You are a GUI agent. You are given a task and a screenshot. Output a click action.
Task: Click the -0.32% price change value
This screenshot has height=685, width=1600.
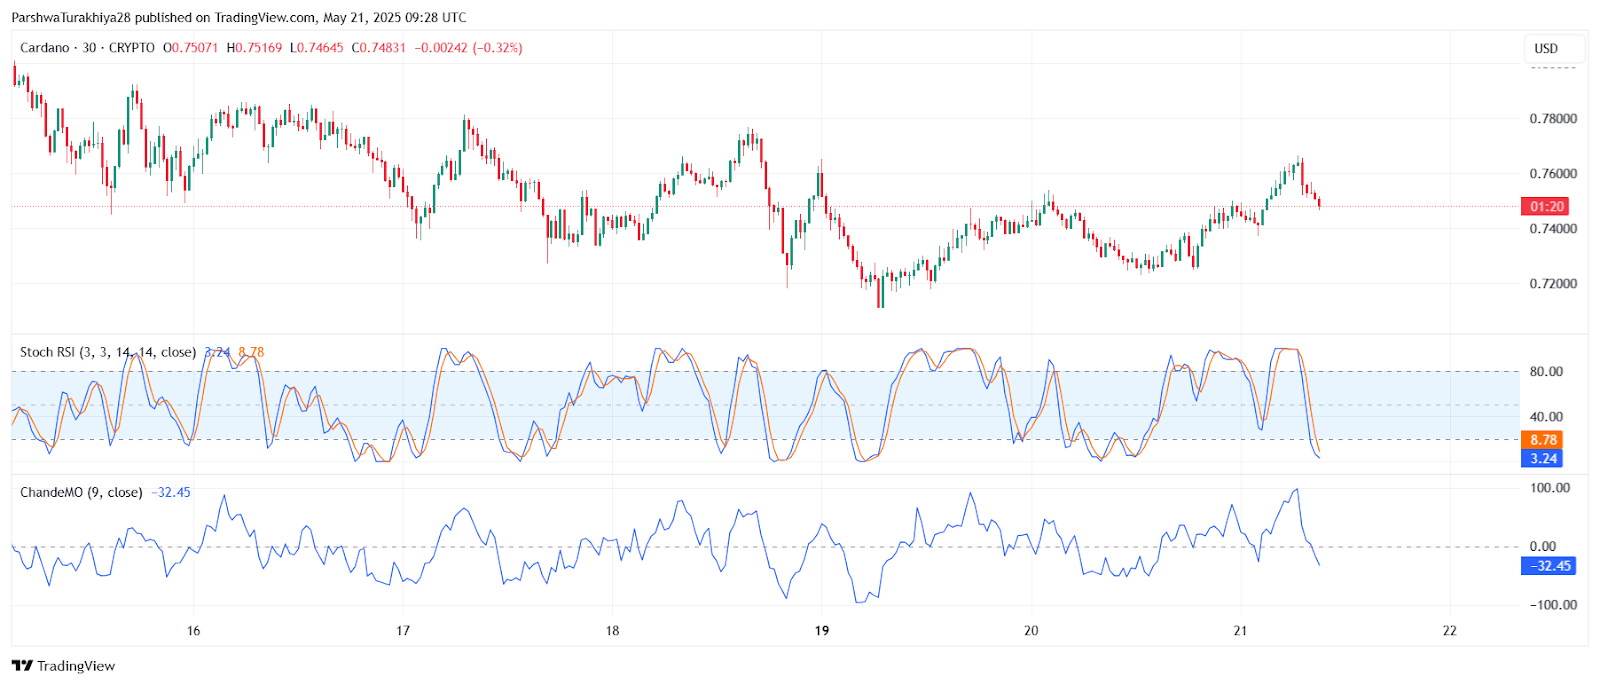coord(498,48)
